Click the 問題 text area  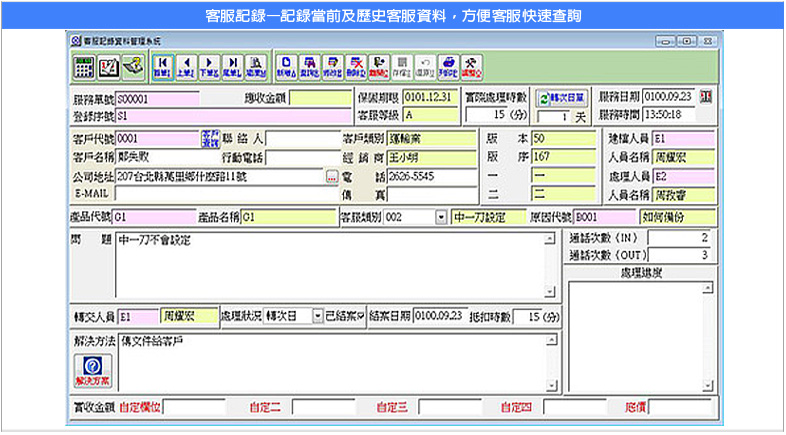328,265
